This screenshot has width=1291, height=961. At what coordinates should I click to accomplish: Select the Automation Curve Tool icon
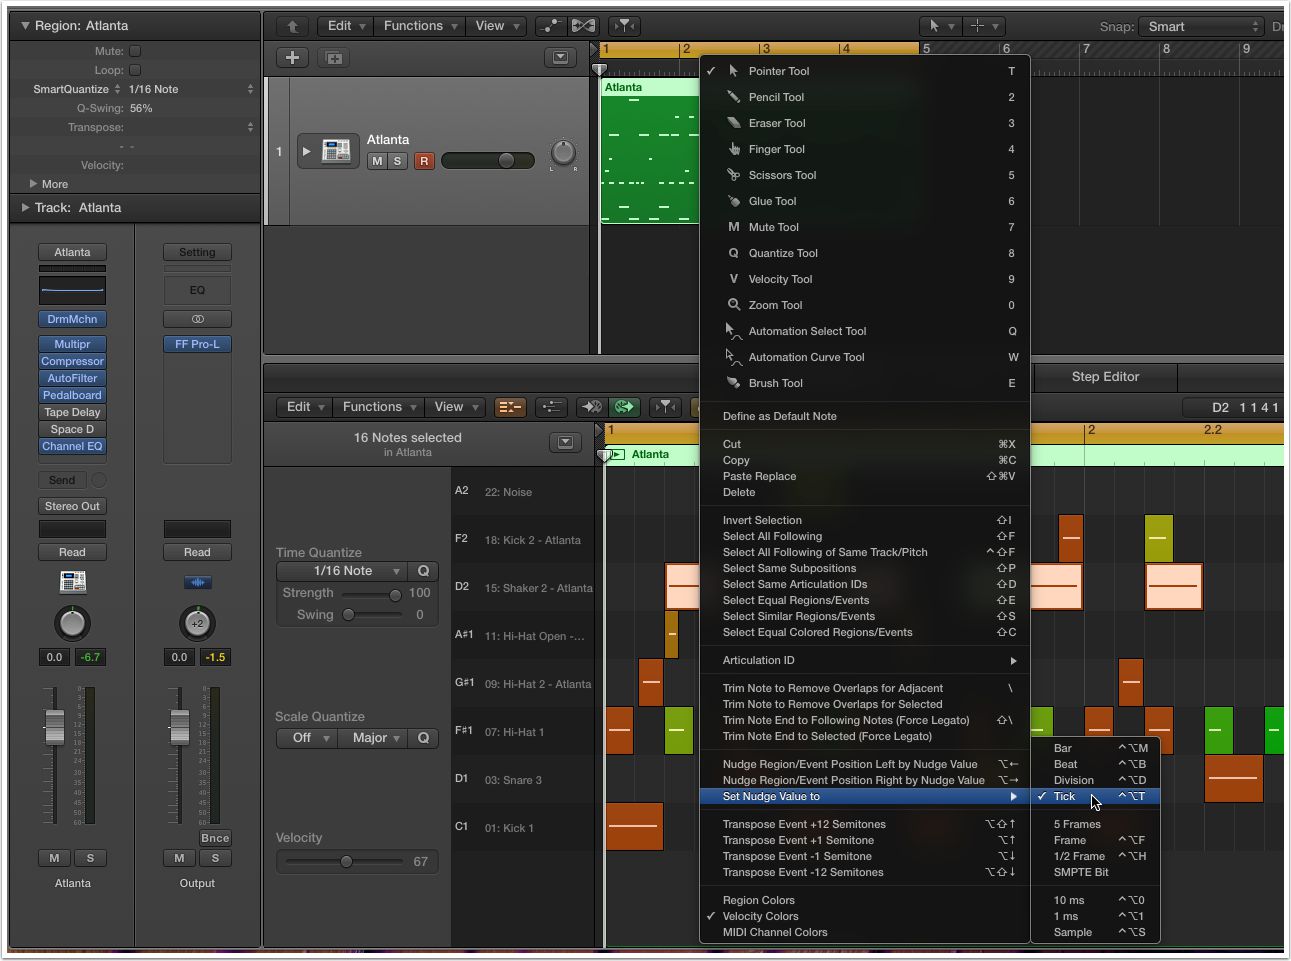tap(733, 357)
